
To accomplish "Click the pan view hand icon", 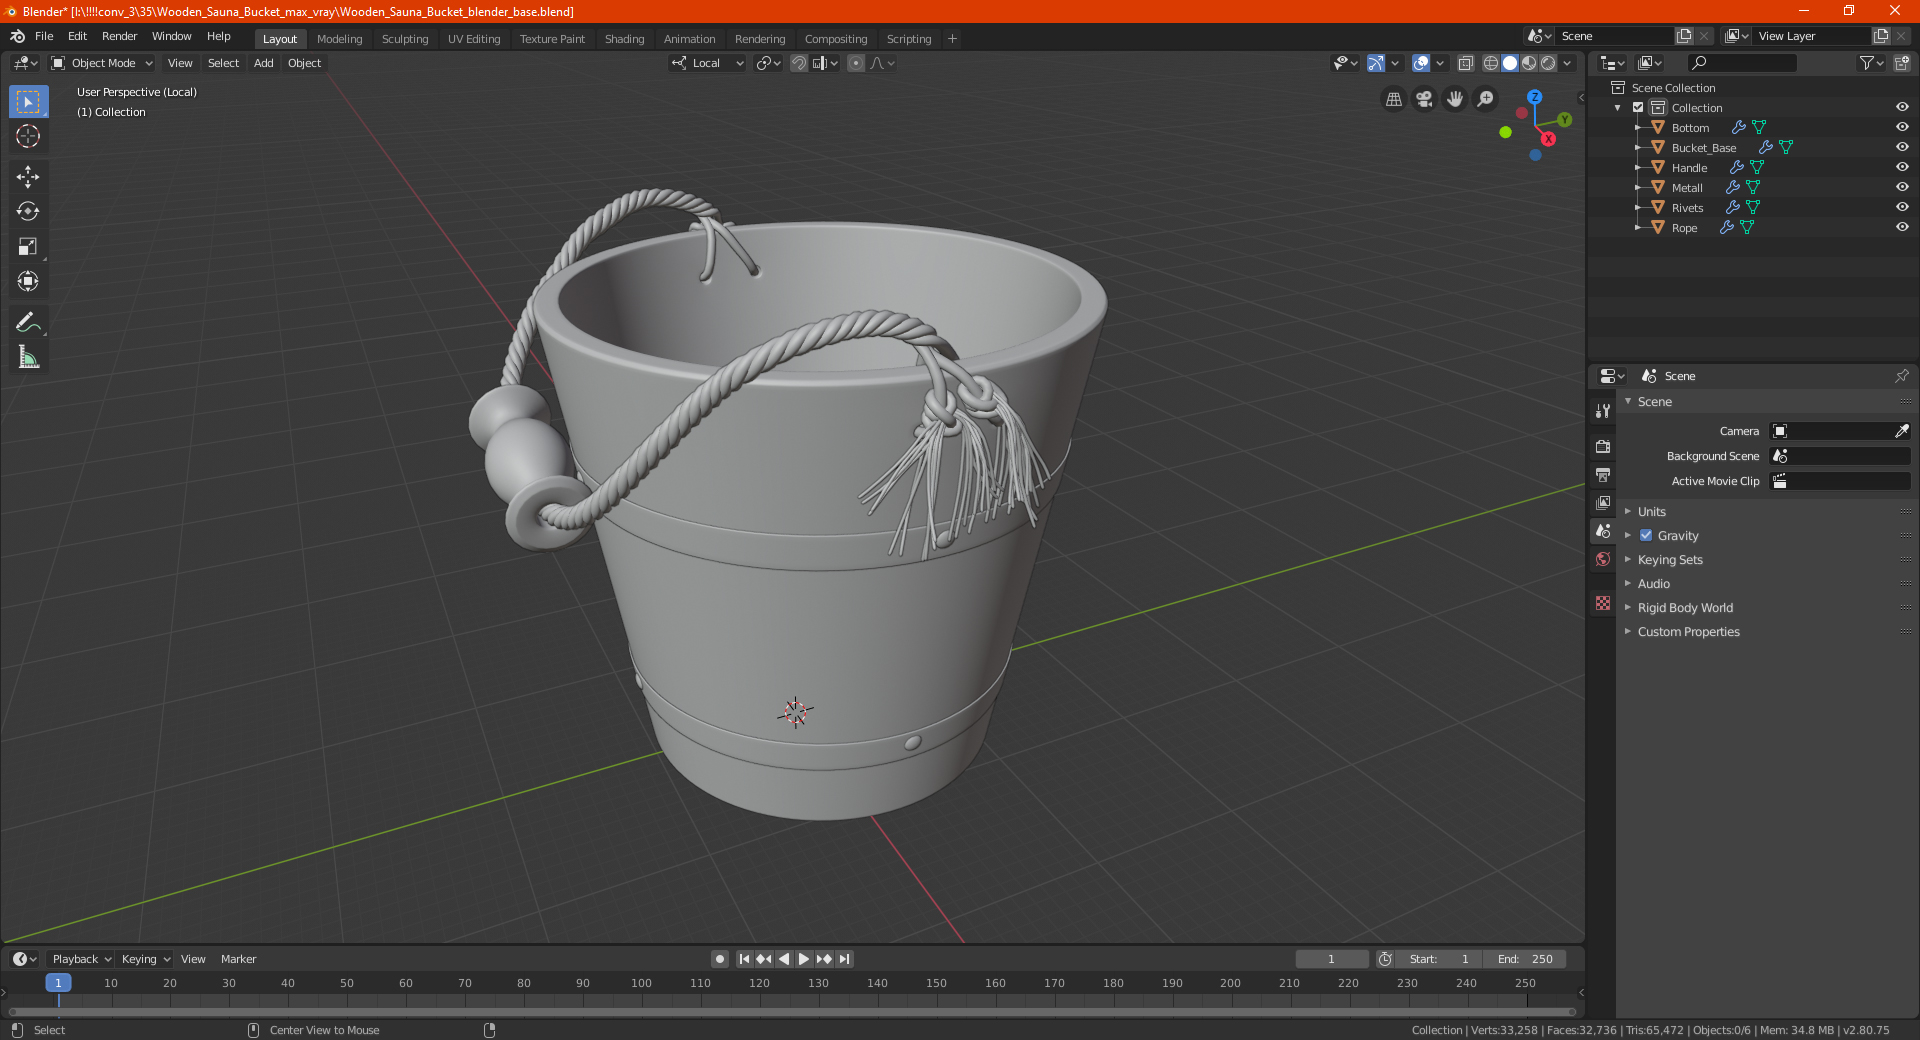I will (1455, 99).
